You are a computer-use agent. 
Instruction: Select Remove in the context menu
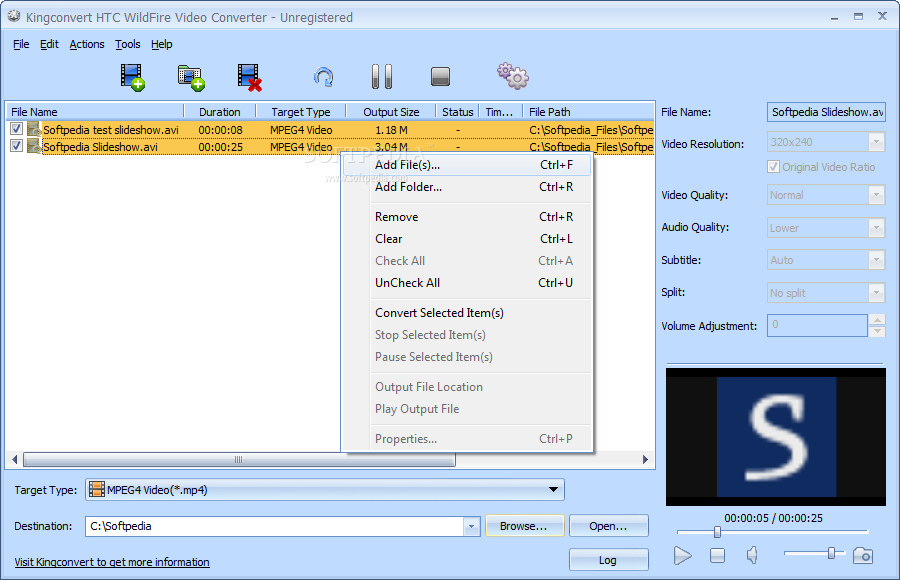467,217
